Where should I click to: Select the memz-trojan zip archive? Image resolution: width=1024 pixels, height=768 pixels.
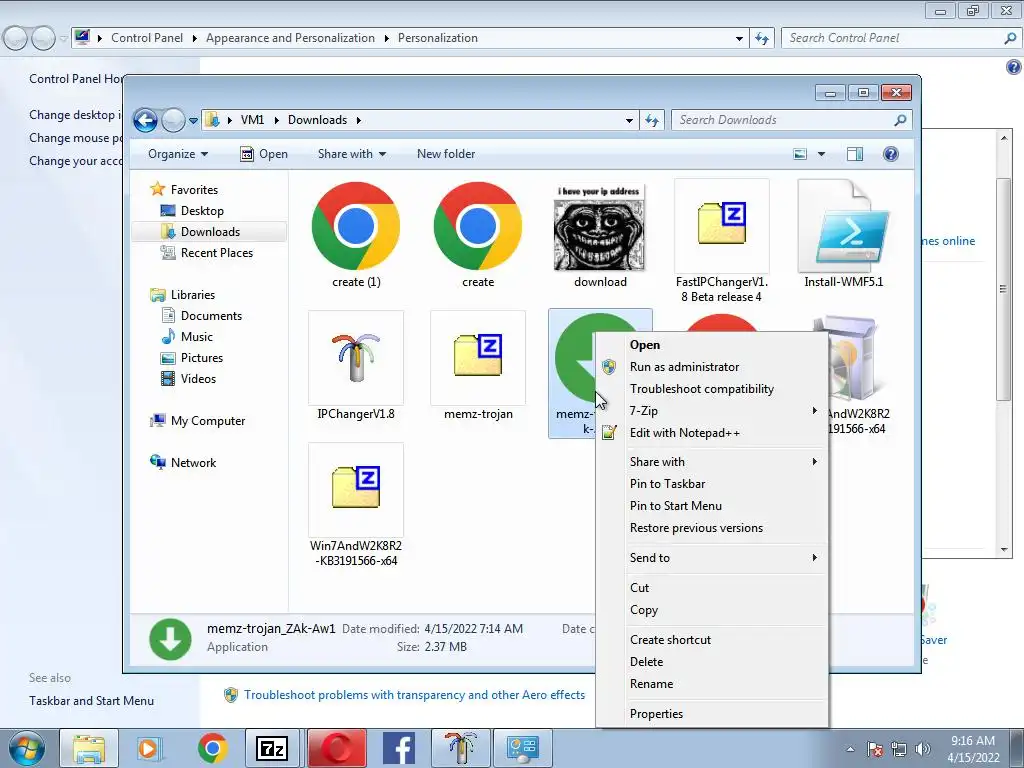tap(478, 357)
